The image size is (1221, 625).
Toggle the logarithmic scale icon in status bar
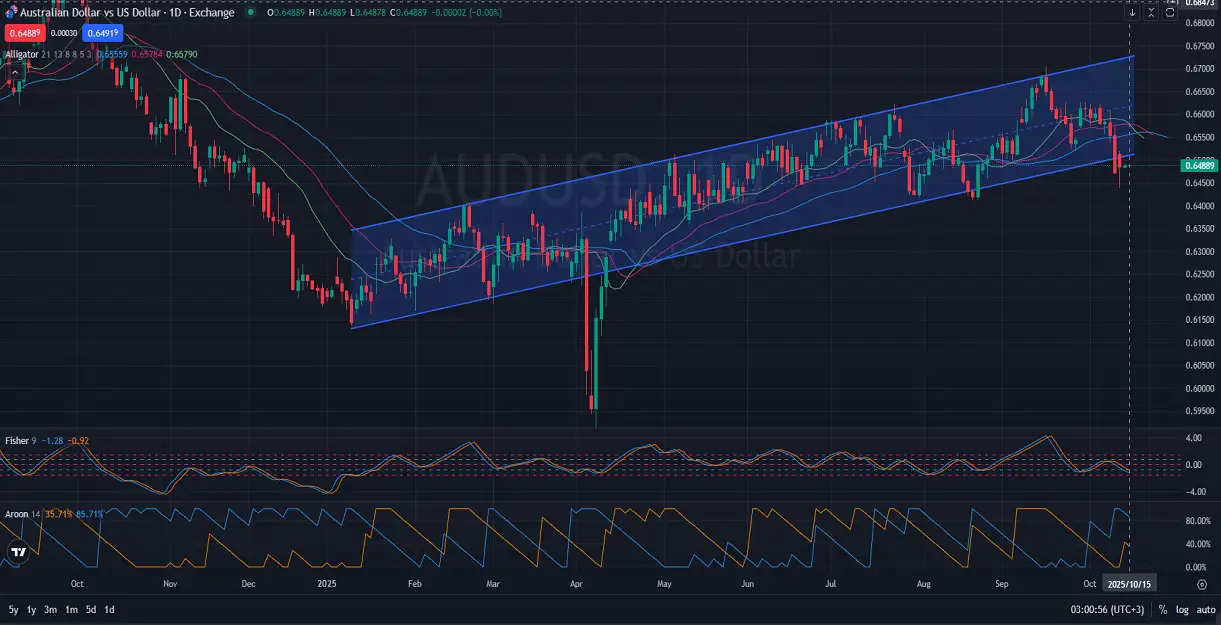pyautogui.click(x=1182, y=607)
